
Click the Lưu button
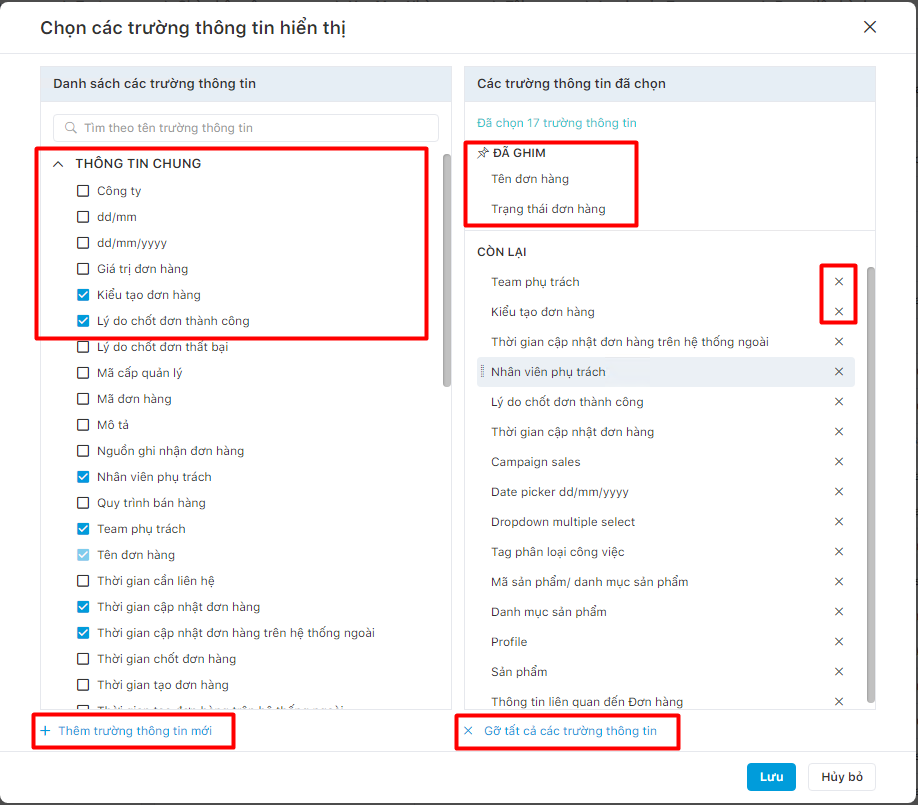[771, 777]
